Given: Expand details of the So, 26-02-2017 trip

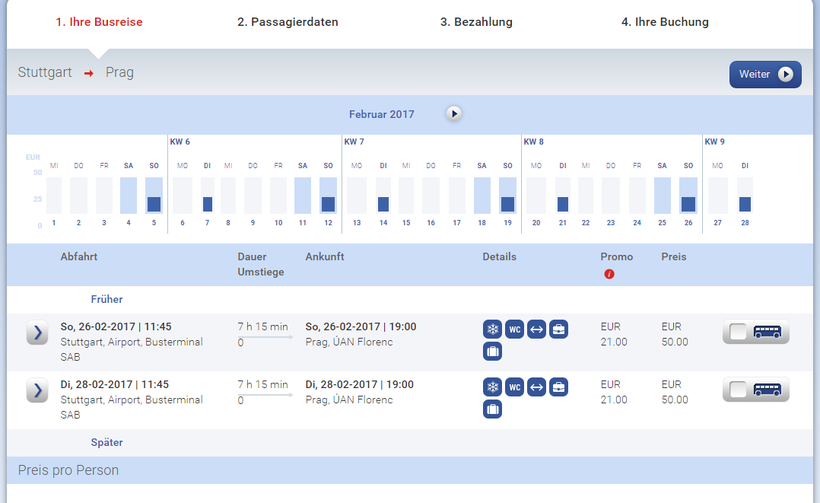Looking at the screenshot, I should 37,333.
